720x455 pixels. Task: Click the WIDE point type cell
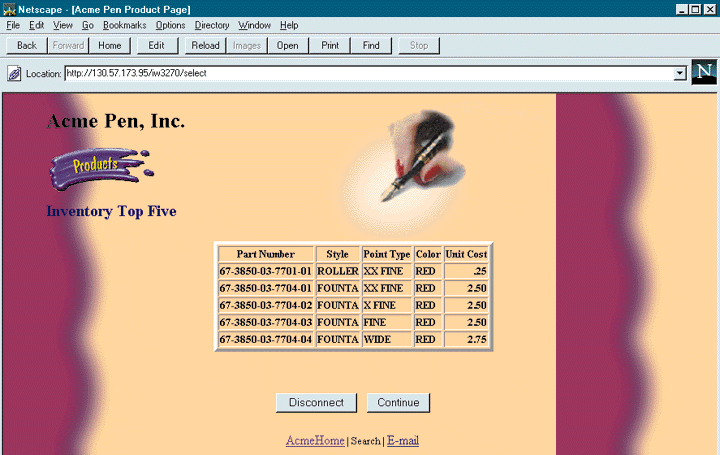[387, 339]
